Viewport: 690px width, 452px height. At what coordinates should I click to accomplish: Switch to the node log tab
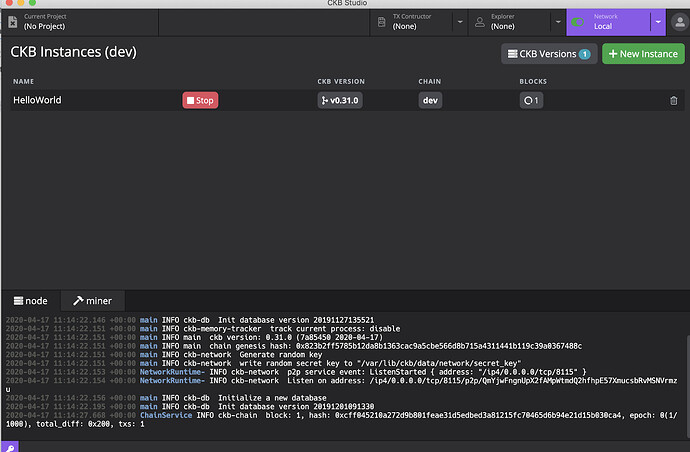31,301
